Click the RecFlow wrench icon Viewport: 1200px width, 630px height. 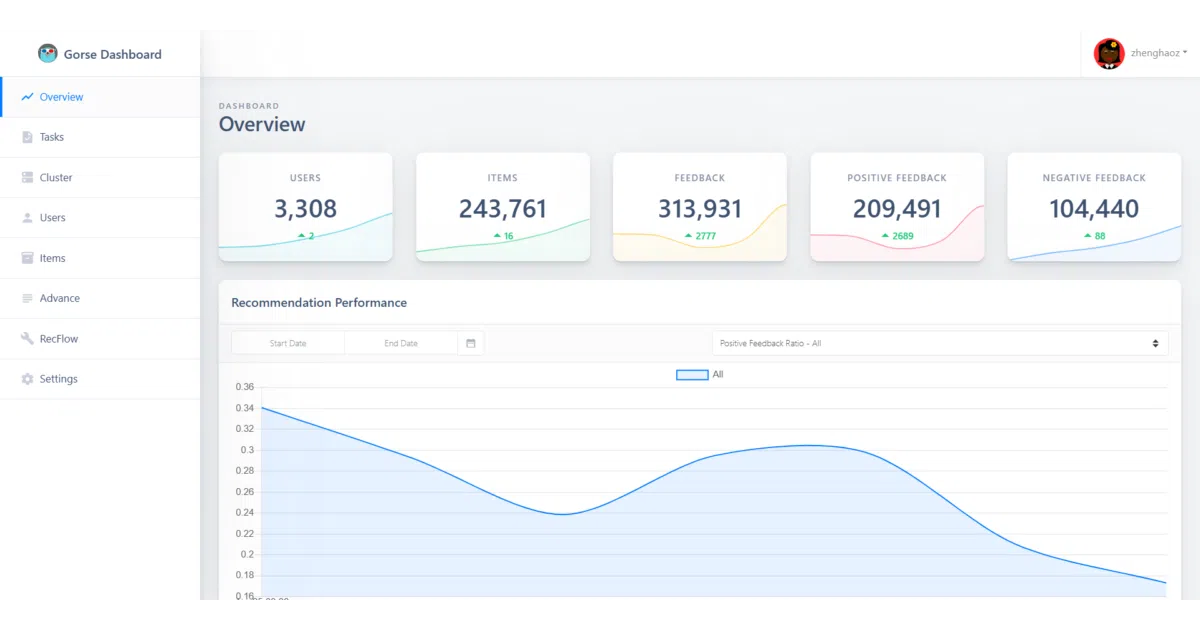pos(27,339)
